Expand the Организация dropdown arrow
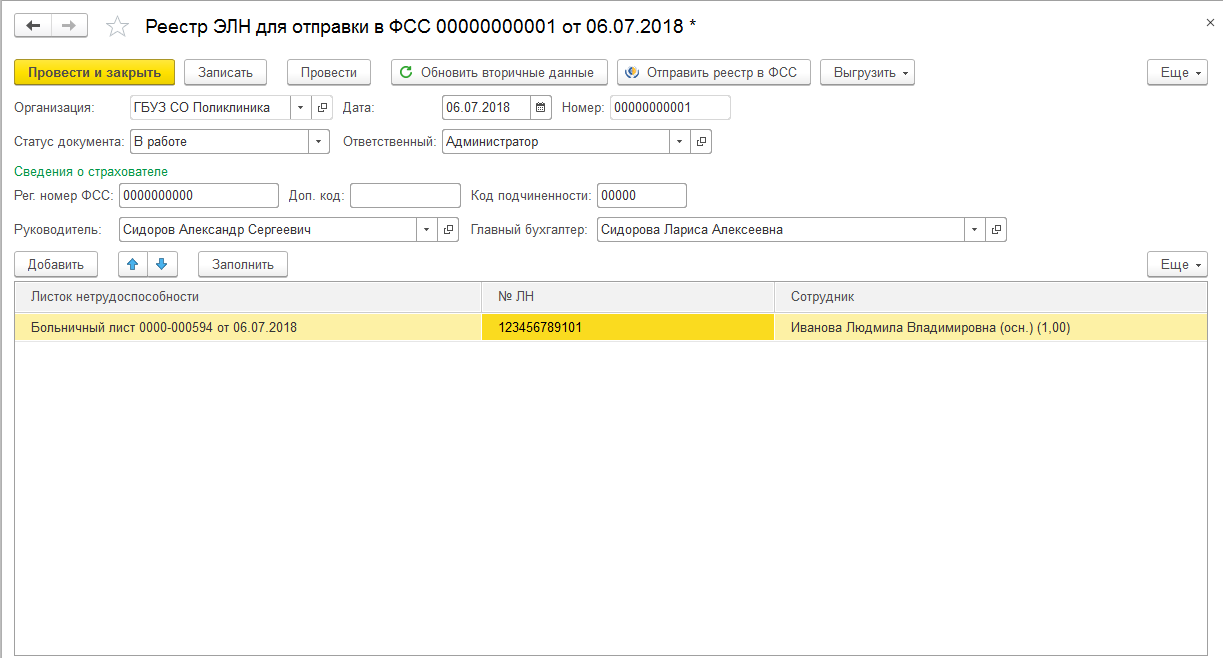 pos(301,108)
